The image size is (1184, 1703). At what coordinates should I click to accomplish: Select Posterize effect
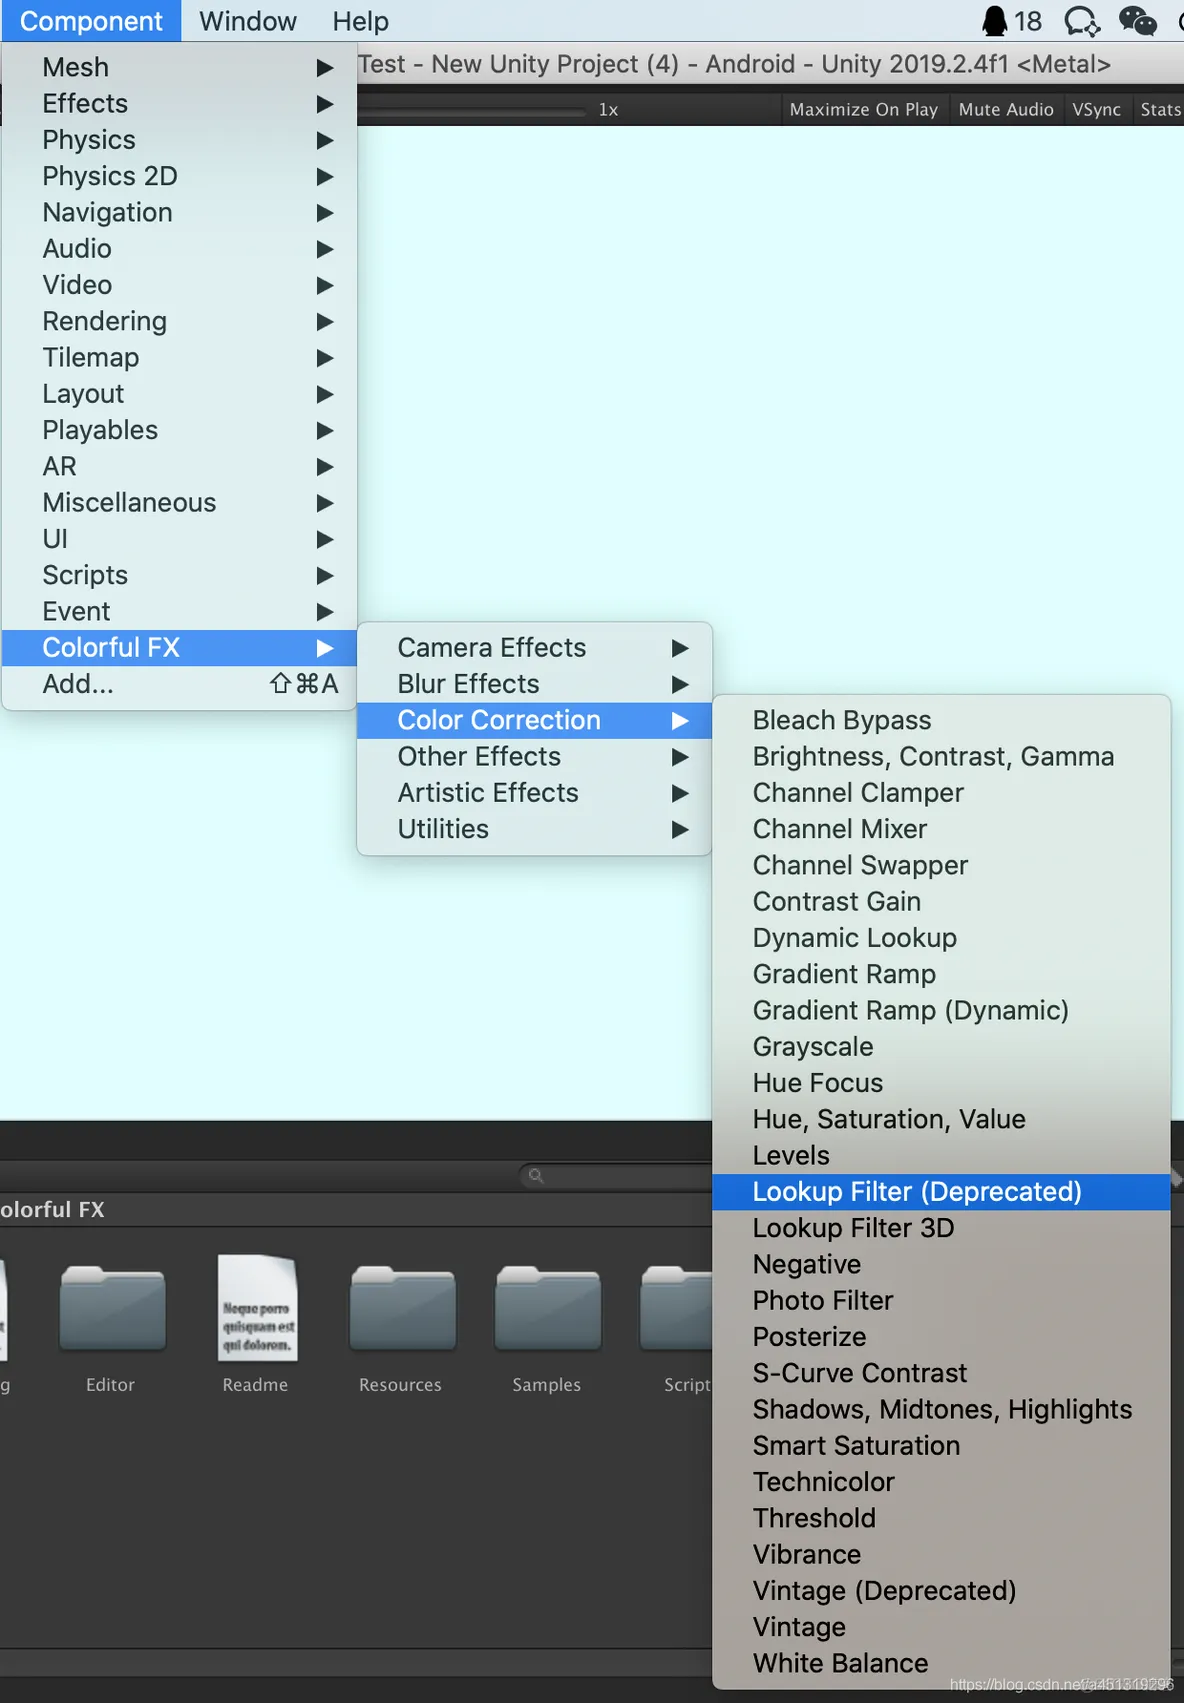[x=941, y=1336]
